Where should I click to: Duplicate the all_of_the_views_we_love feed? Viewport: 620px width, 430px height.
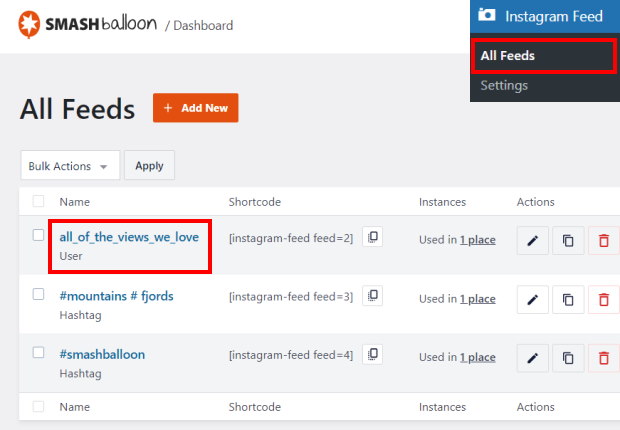(x=568, y=240)
